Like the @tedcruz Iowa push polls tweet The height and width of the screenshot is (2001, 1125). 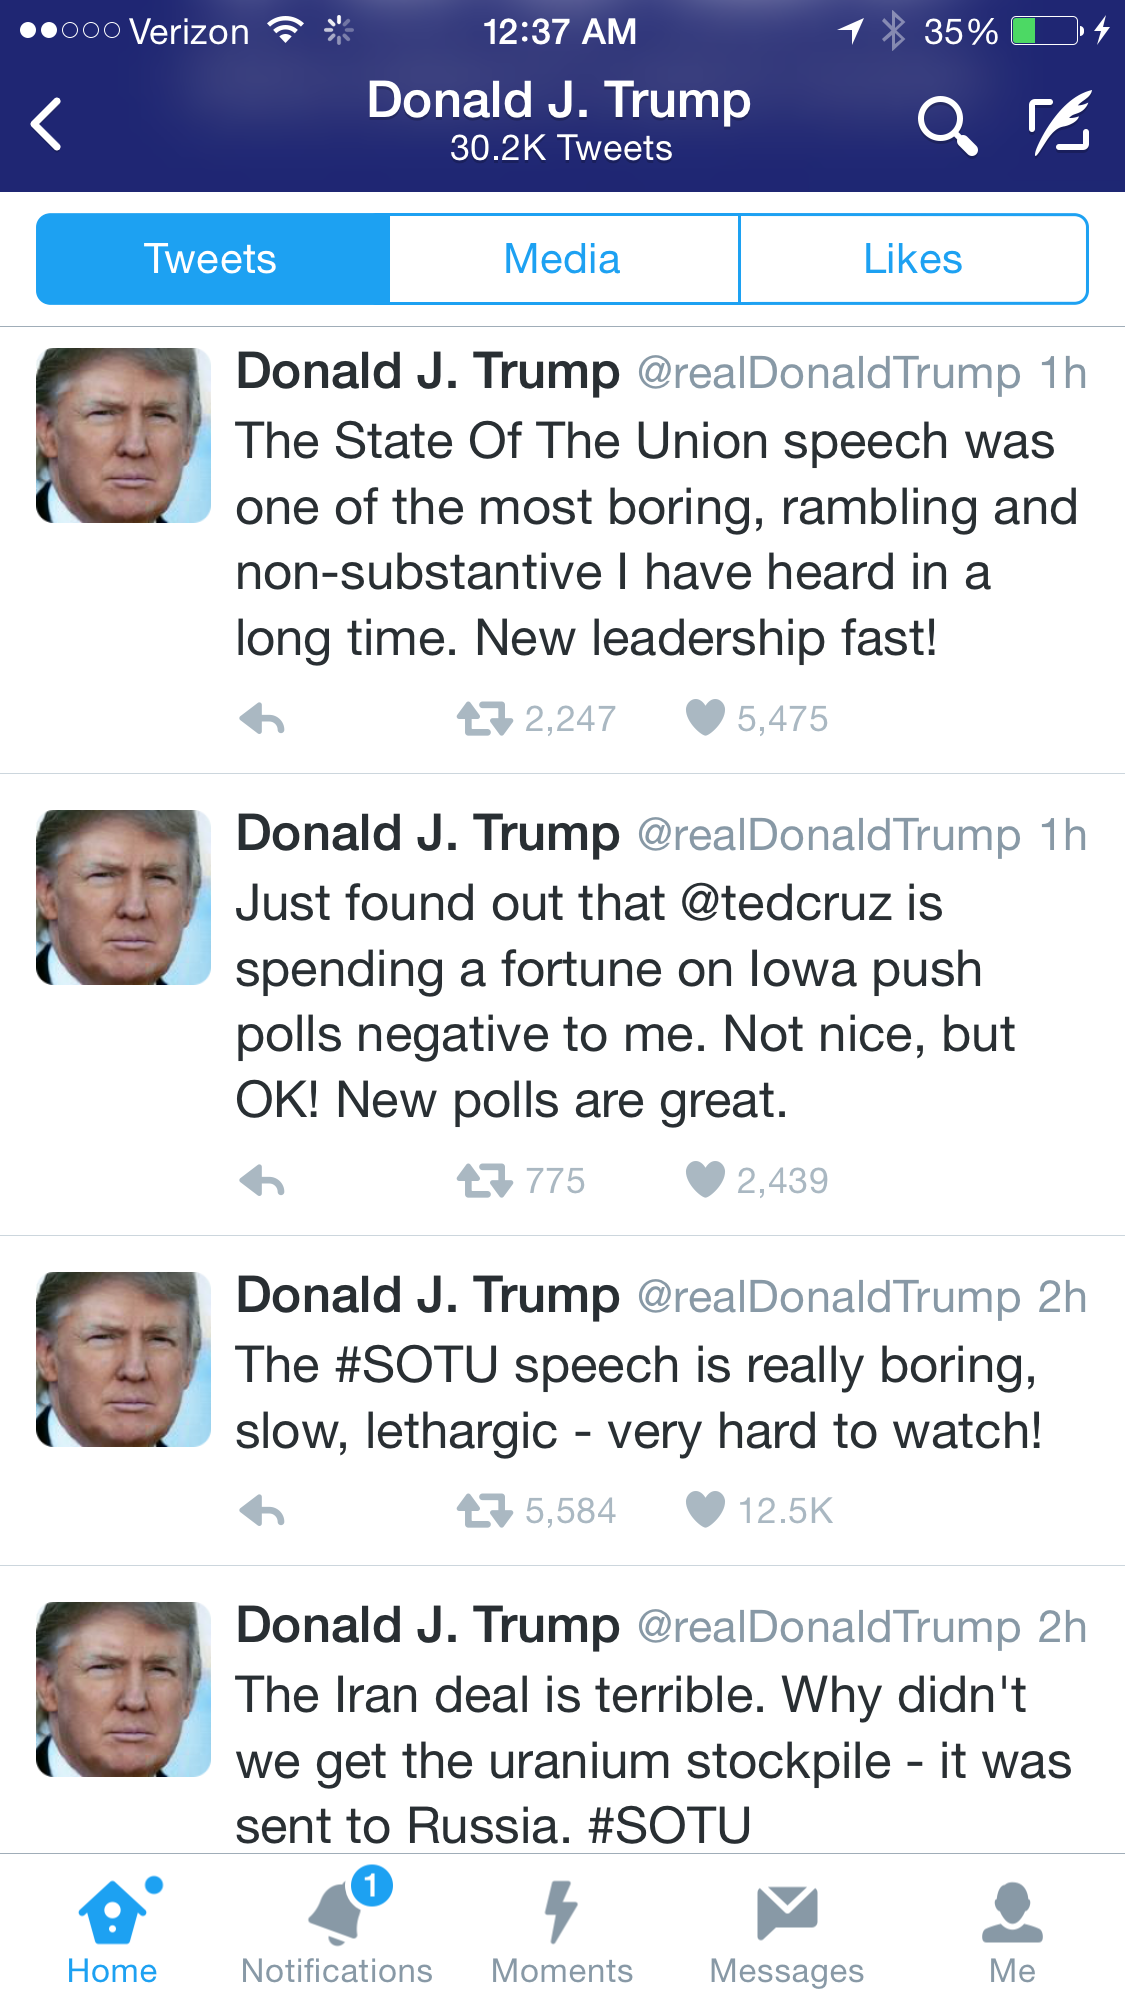[x=705, y=1180]
